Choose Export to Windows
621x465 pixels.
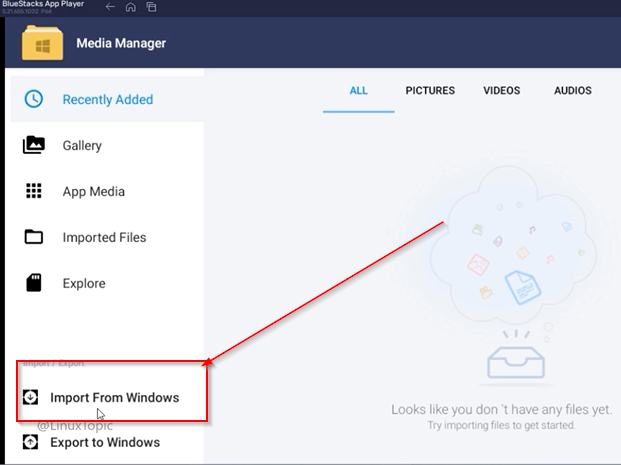(x=107, y=442)
